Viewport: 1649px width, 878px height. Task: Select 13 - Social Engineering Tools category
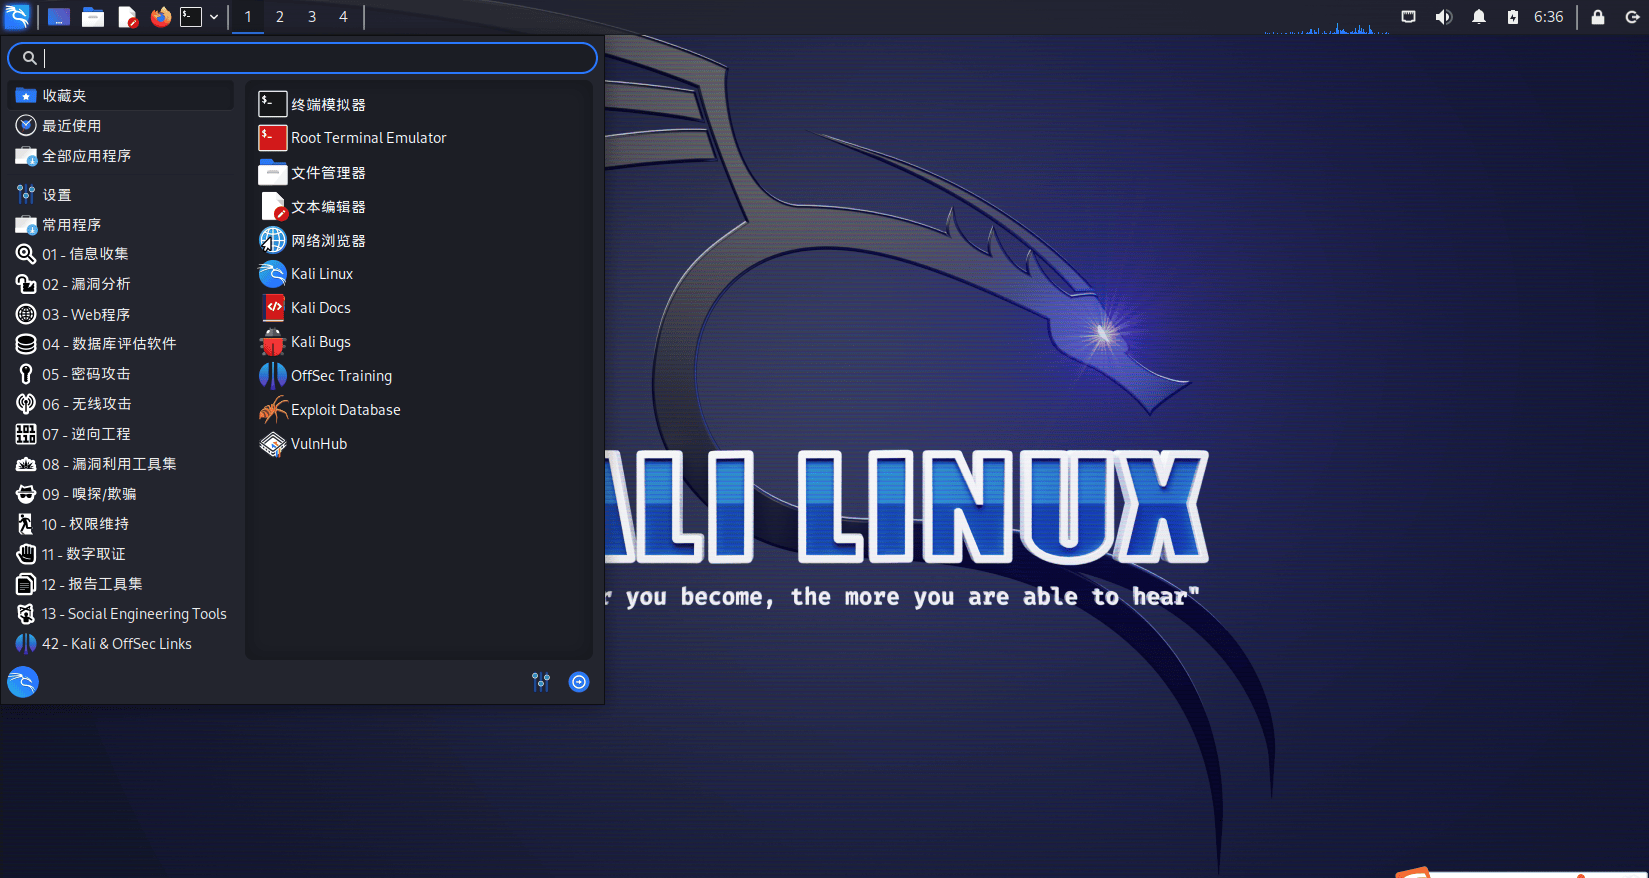tap(133, 614)
